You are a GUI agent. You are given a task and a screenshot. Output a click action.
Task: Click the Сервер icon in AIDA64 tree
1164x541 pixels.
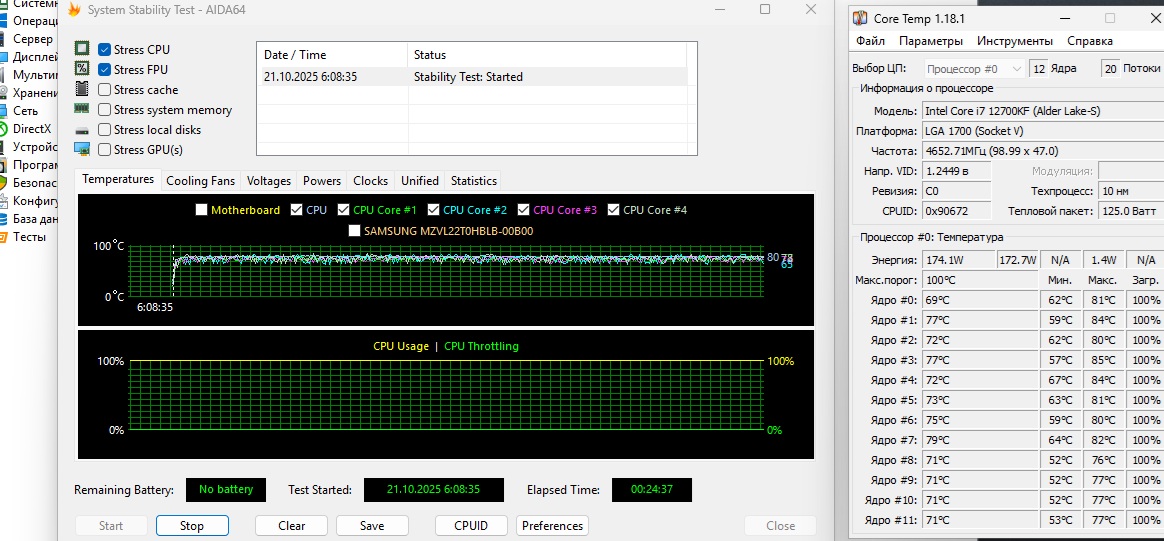pos(2,39)
